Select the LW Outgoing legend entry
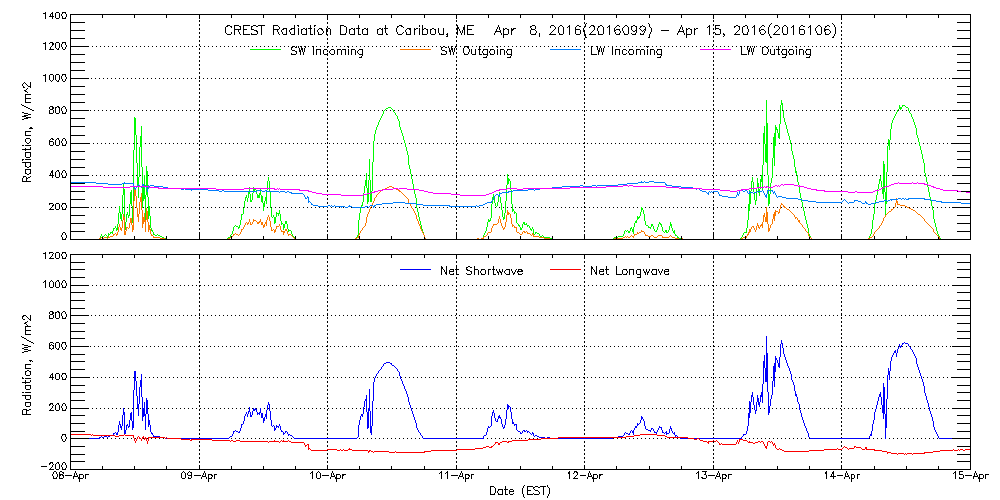 click(775, 51)
